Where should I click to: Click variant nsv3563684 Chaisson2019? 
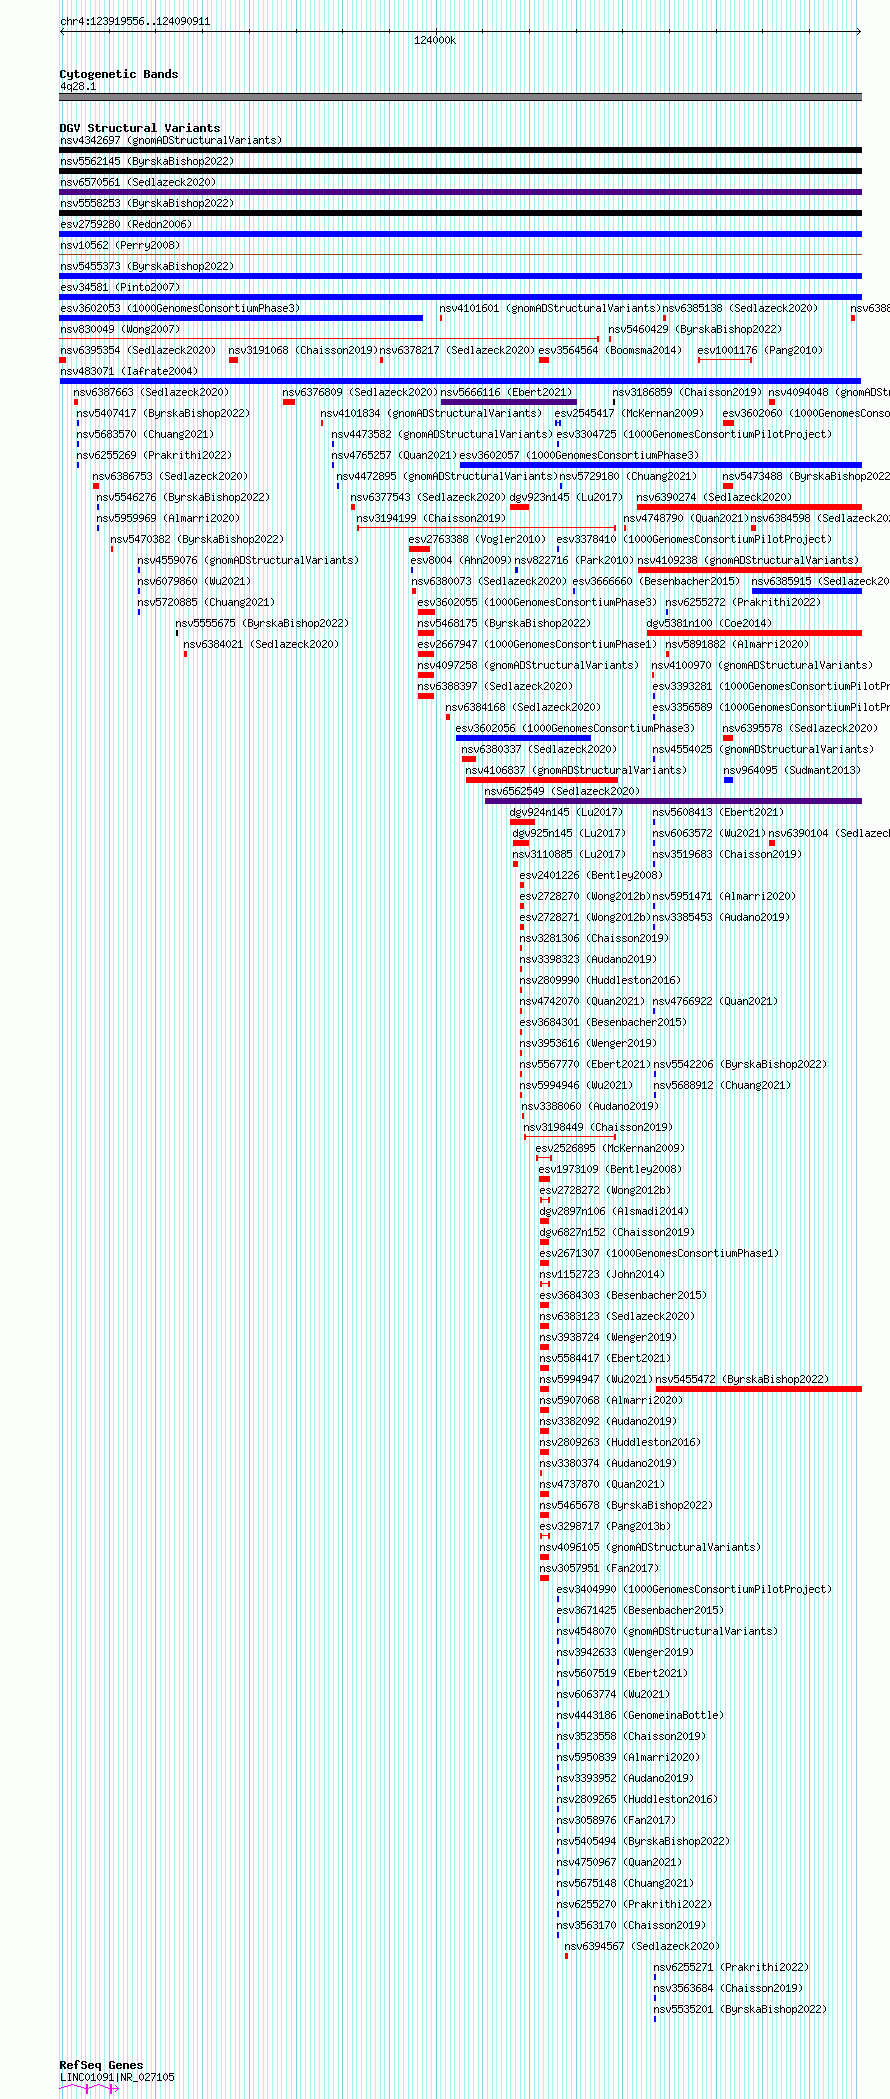click(x=728, y=1988)
